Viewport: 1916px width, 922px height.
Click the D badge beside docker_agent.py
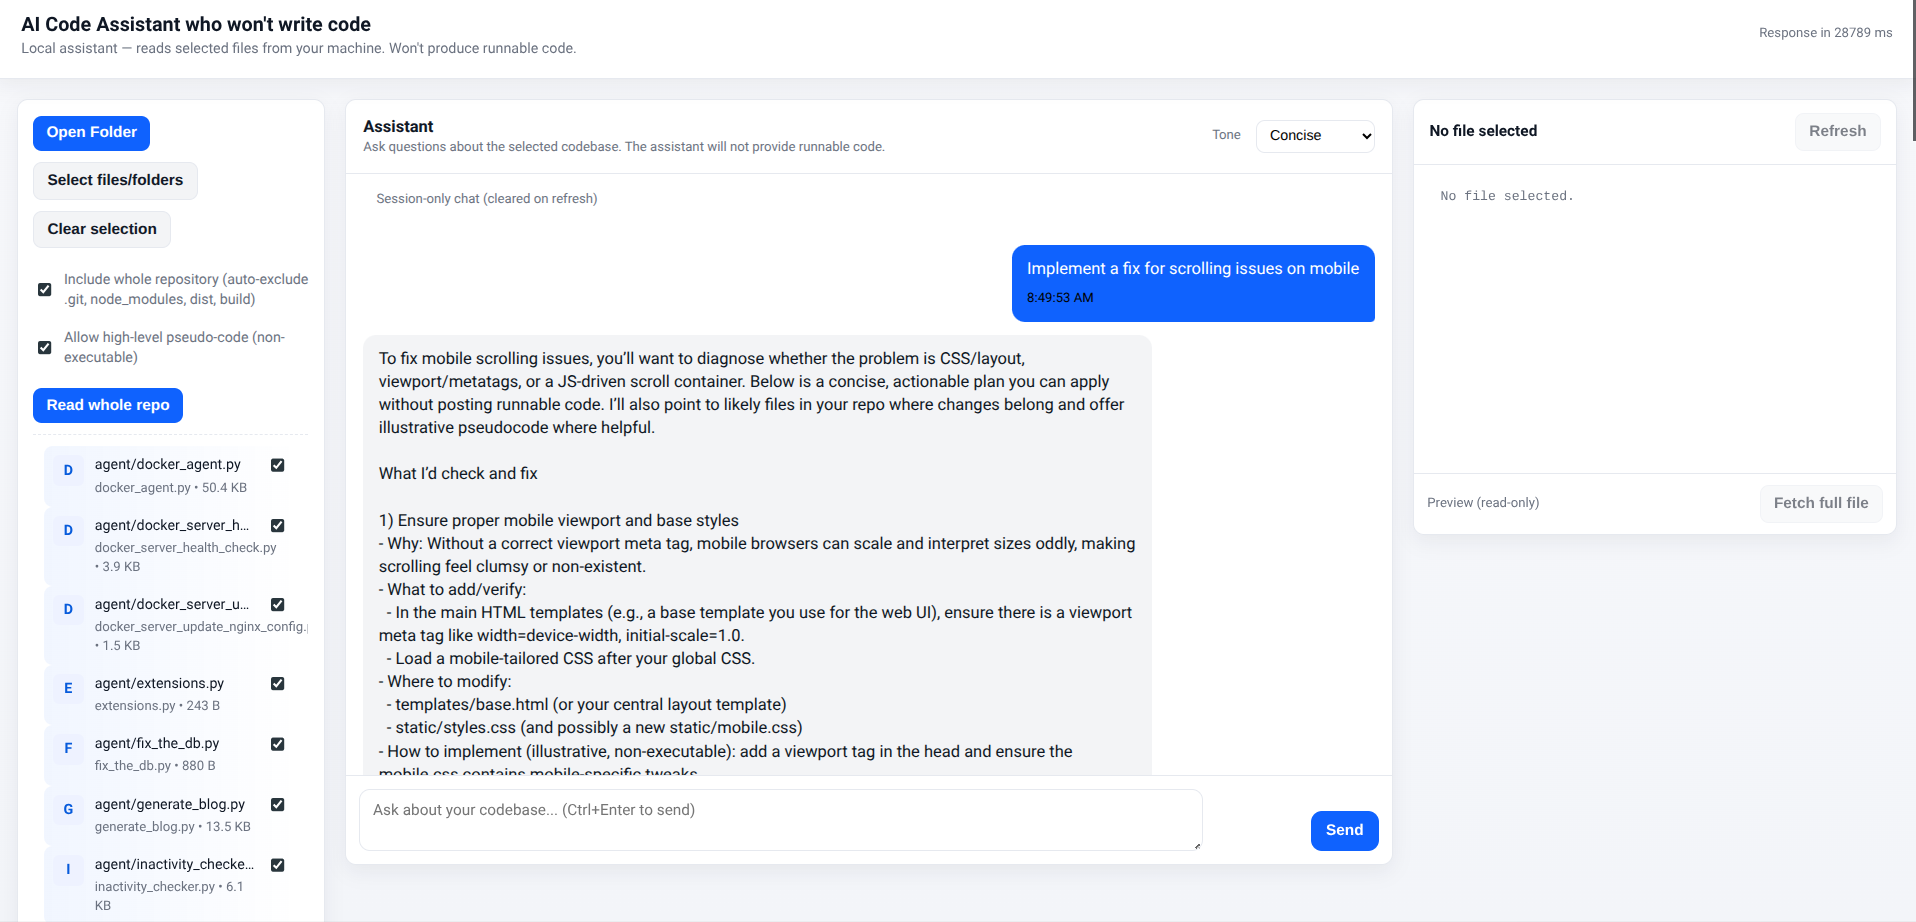pyautogui.click(x=68, y=470)
